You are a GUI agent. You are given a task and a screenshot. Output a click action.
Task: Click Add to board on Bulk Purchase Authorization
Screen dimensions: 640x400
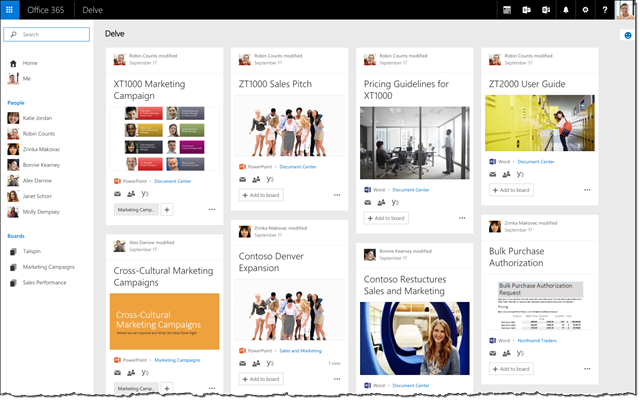(x=511, y=369)
